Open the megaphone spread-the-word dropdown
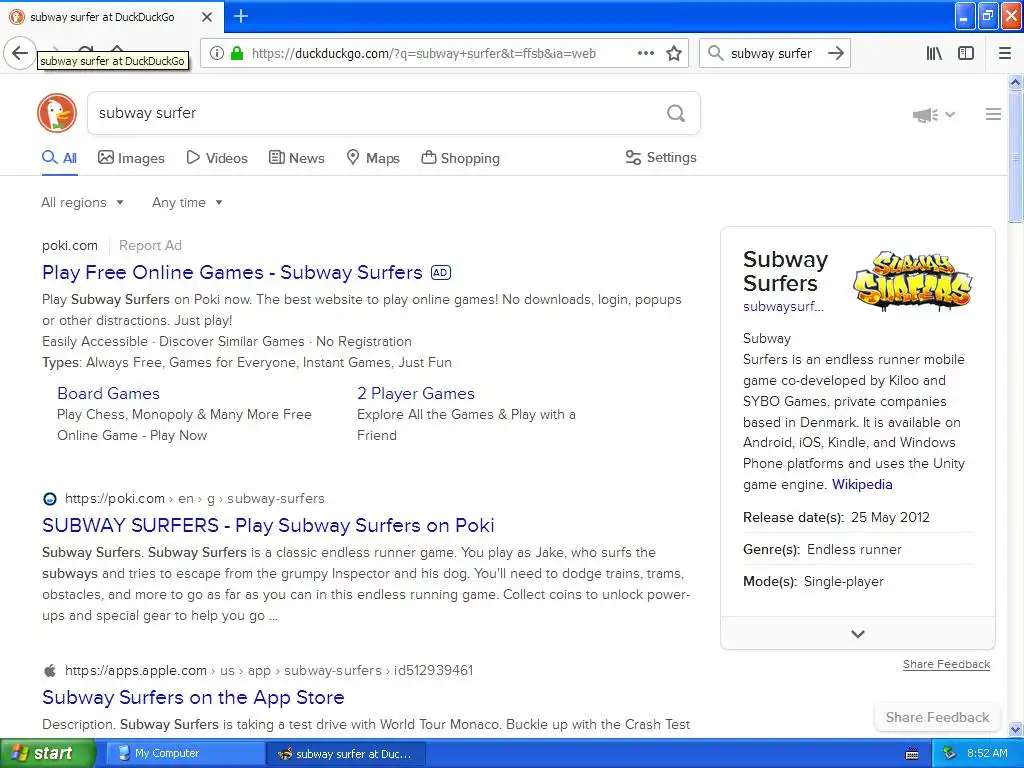Screen dimensions: 1024x768 tap(934, 115)
